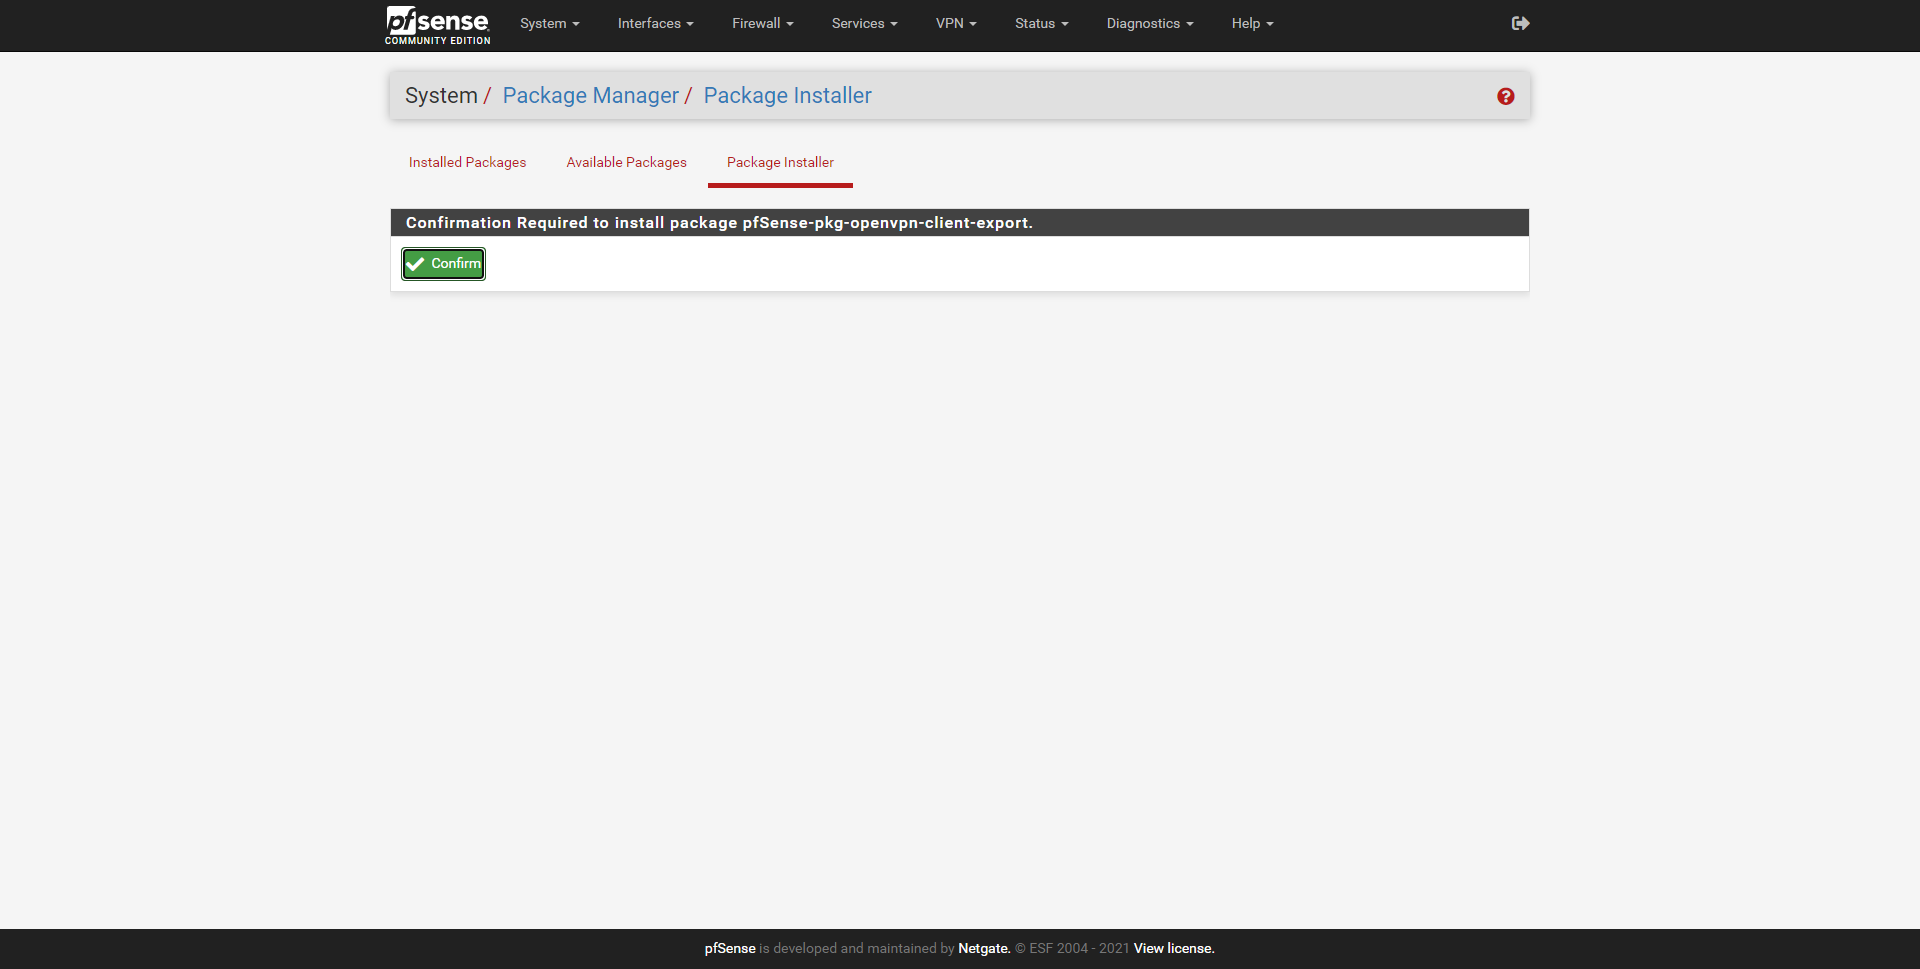Expand the Diagnostics menu
This screenshot has width=1920, height=969.
(1149, 23)
